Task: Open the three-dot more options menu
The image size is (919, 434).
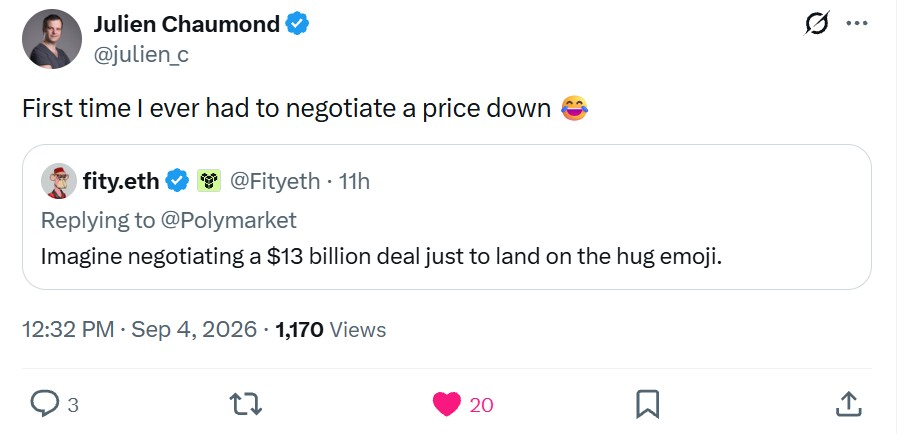Action: point(856,23)
